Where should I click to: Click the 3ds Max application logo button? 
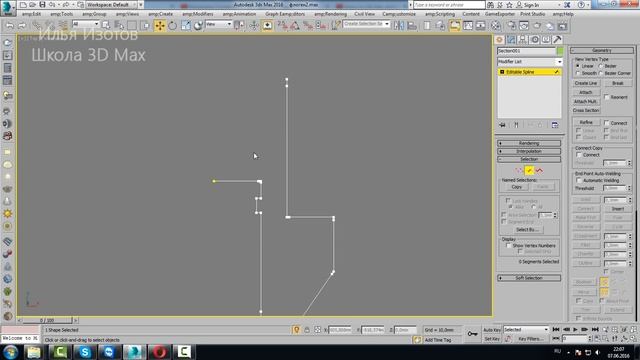click(8, 8)
